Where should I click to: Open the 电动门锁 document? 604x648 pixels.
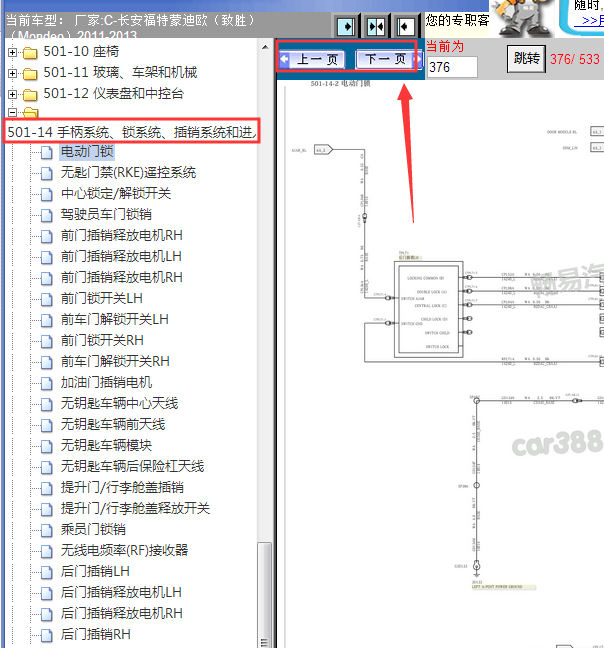tap(87, 152)
